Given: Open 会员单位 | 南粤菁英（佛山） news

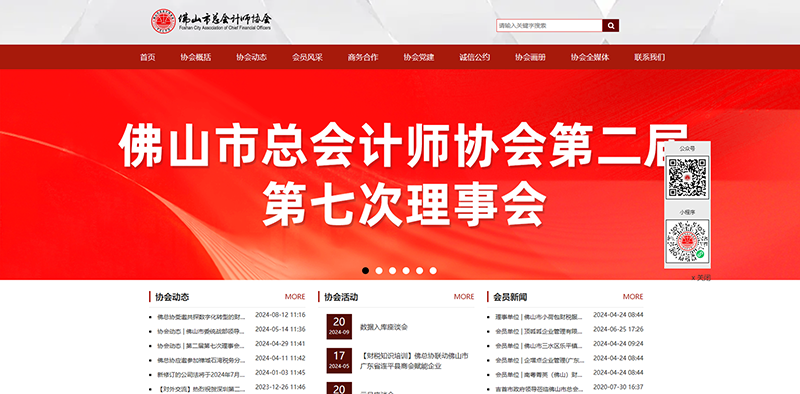Looking at the screenshot, I should (539, 375).
